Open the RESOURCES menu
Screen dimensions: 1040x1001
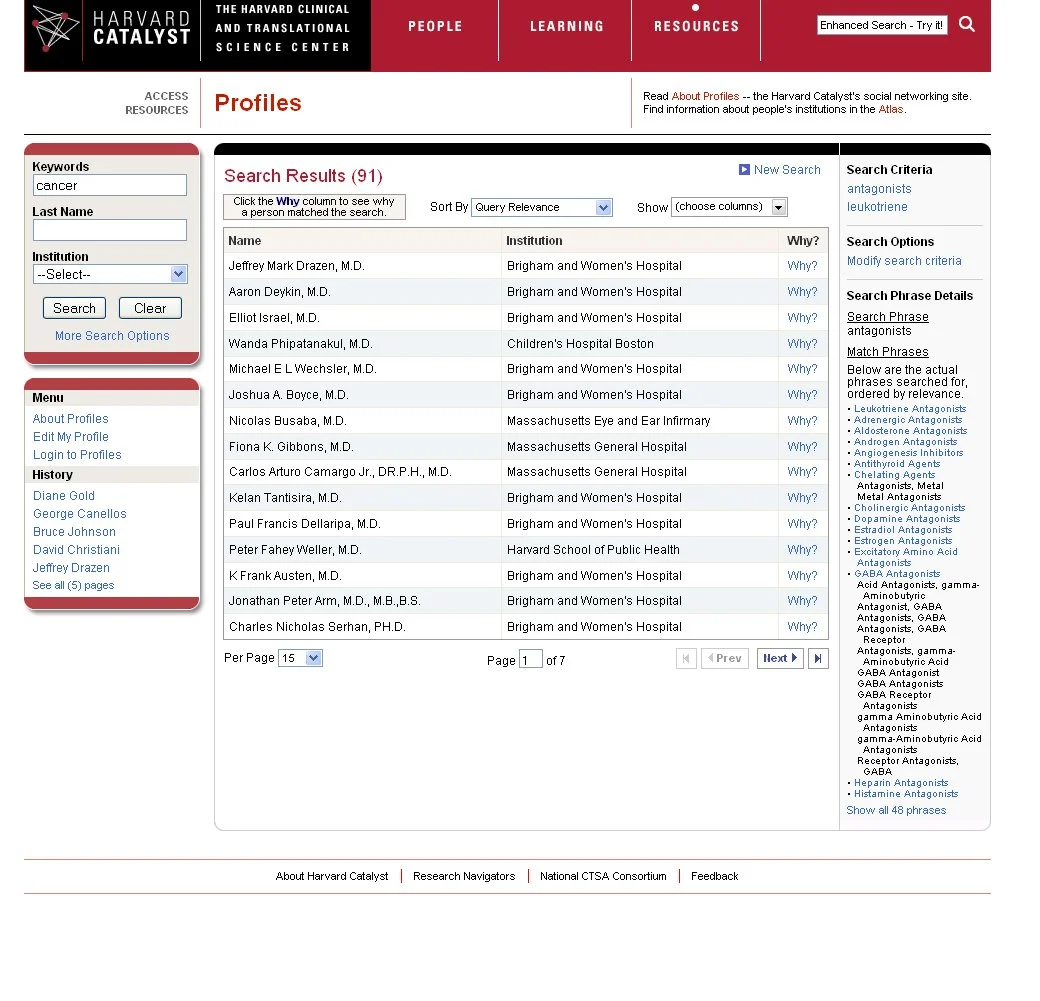[x=696, y=27]
